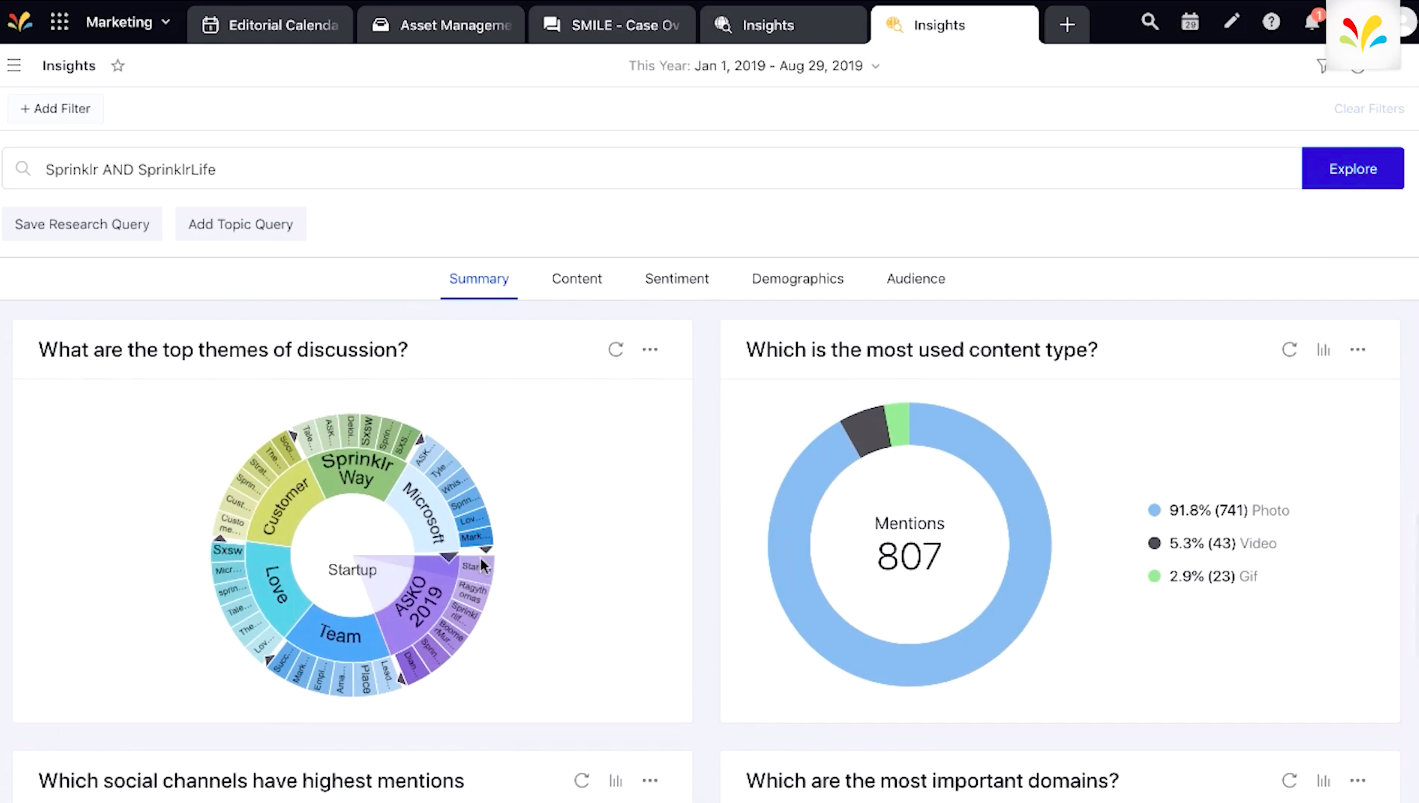
Task: Star the Insights page as favorite
Action: click(118, 66)
